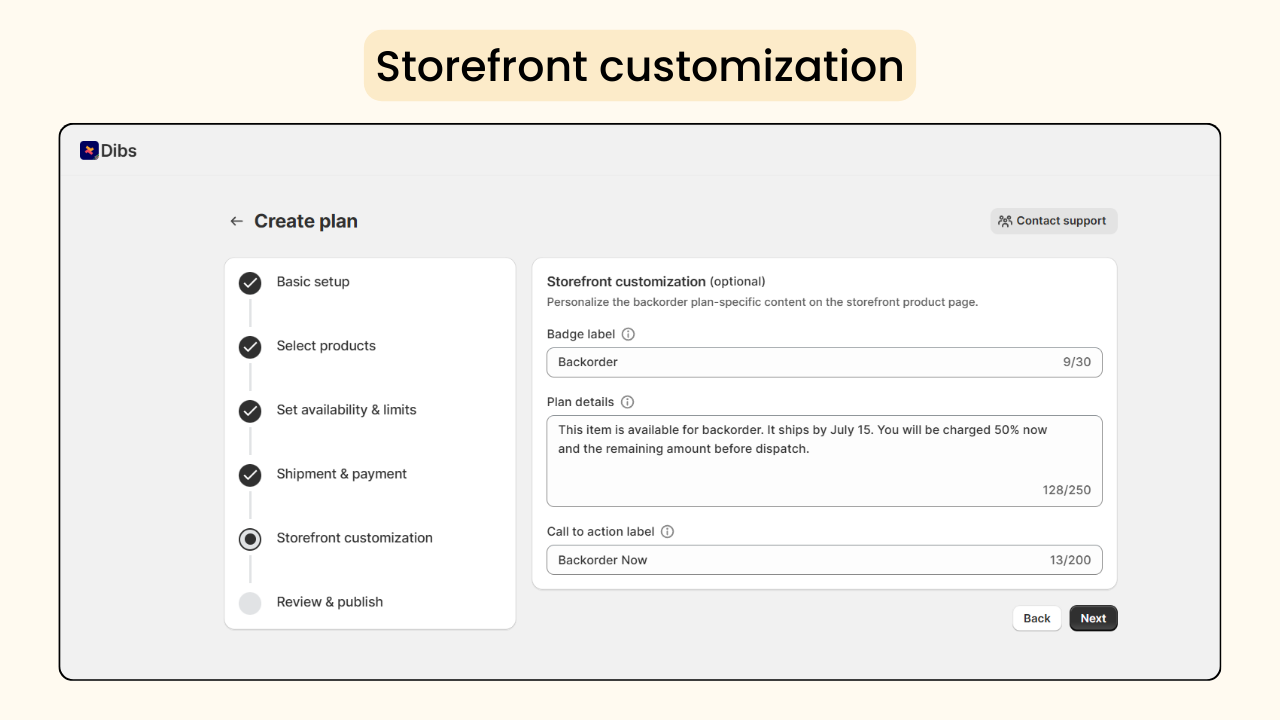Click the support icon on Contact support button
Screen dimensions: 1280x720
1004,220
